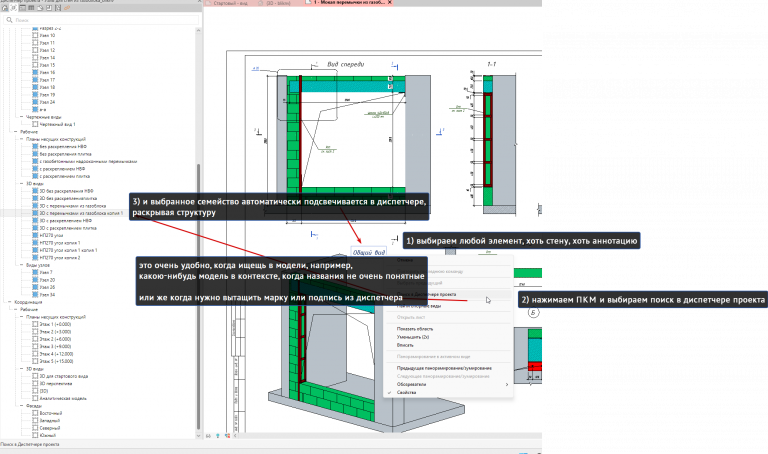Click the scrollbar down arrow in project browser
Screen dimensions: 768x454
click(198, 435)
